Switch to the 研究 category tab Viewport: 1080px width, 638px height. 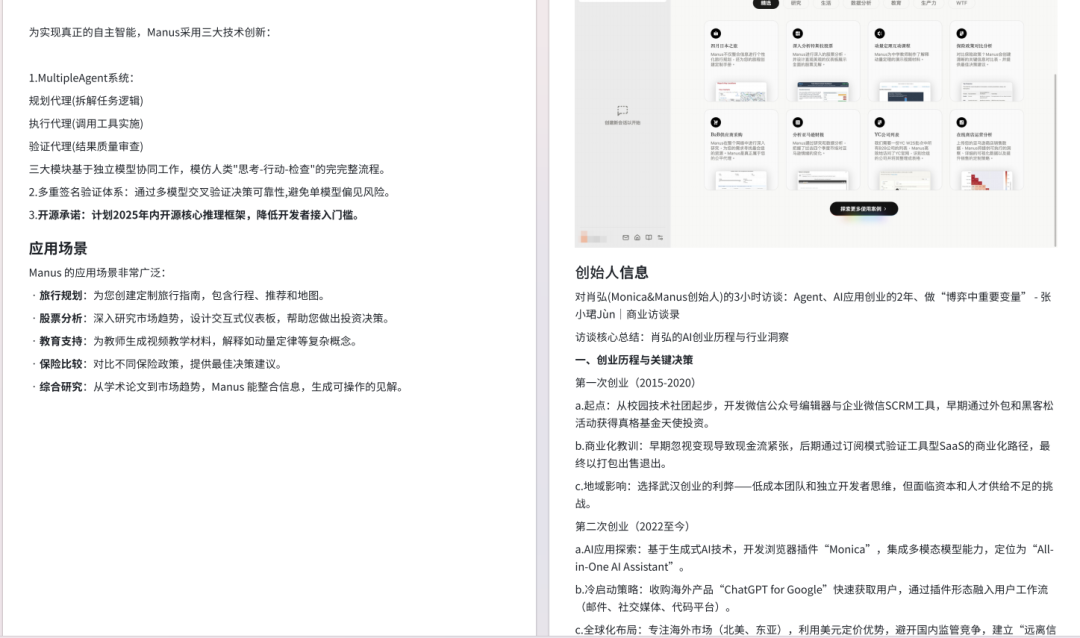click(798, 4)
